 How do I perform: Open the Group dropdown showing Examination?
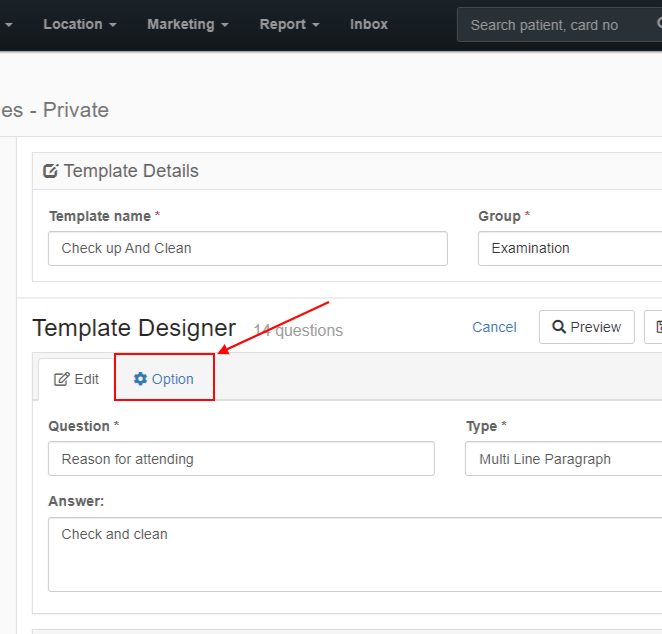[570, 248]
